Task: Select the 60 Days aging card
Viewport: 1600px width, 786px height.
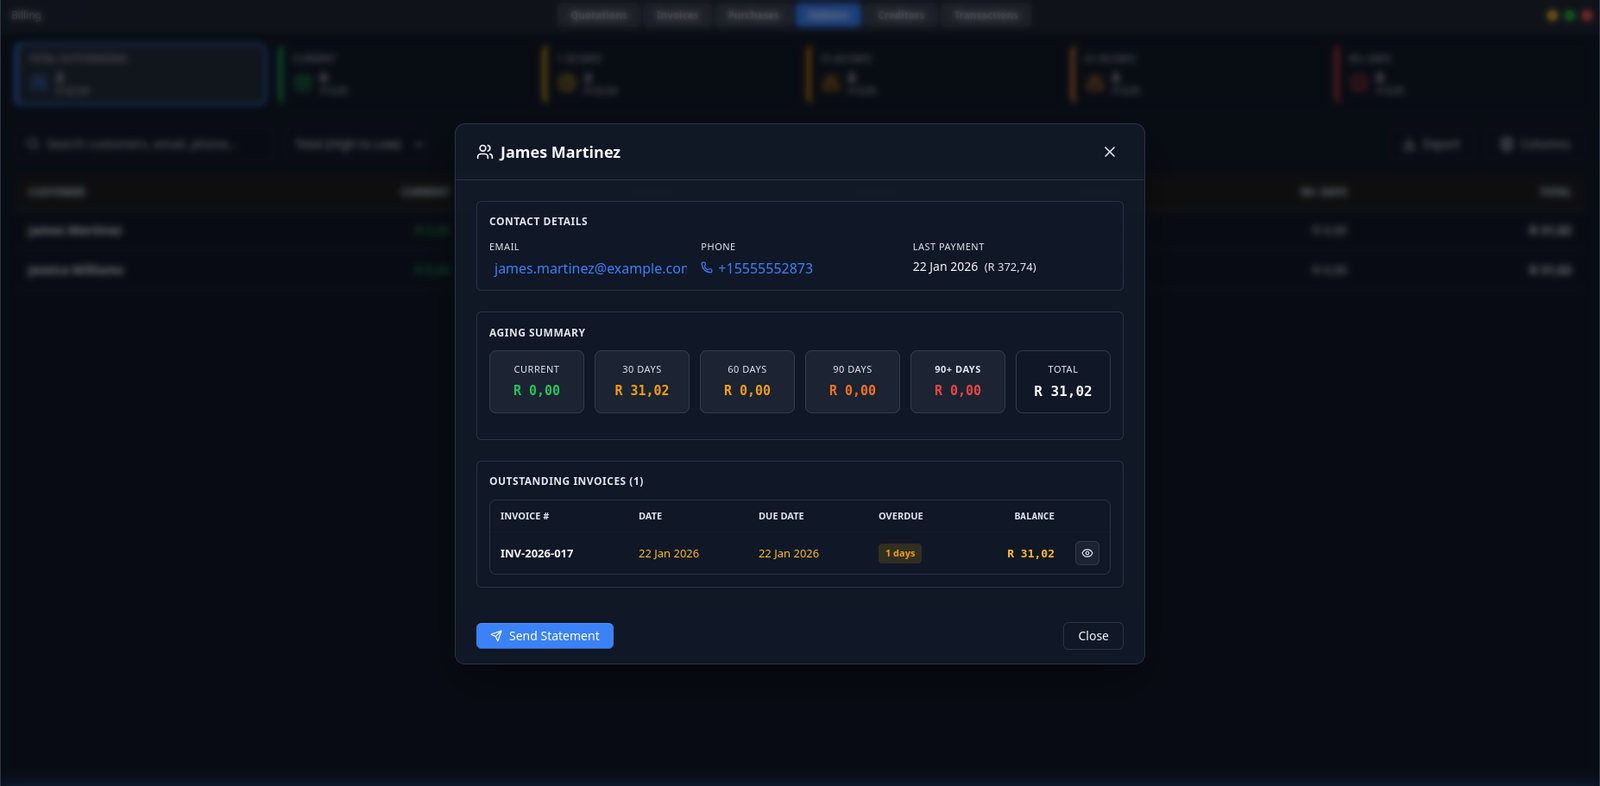Action: pos(747,381)
